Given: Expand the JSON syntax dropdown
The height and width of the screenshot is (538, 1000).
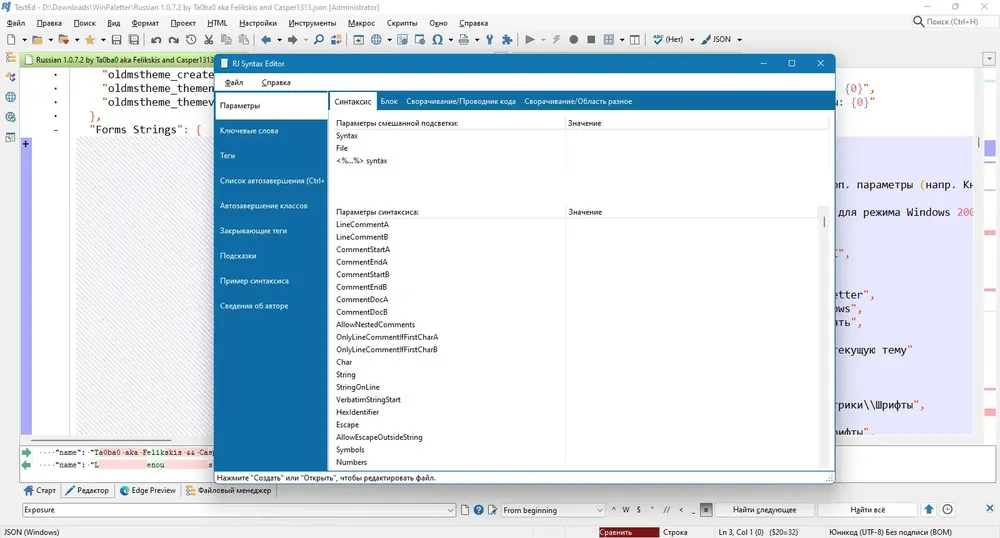Looking at the screenshot, I should 740,40.
